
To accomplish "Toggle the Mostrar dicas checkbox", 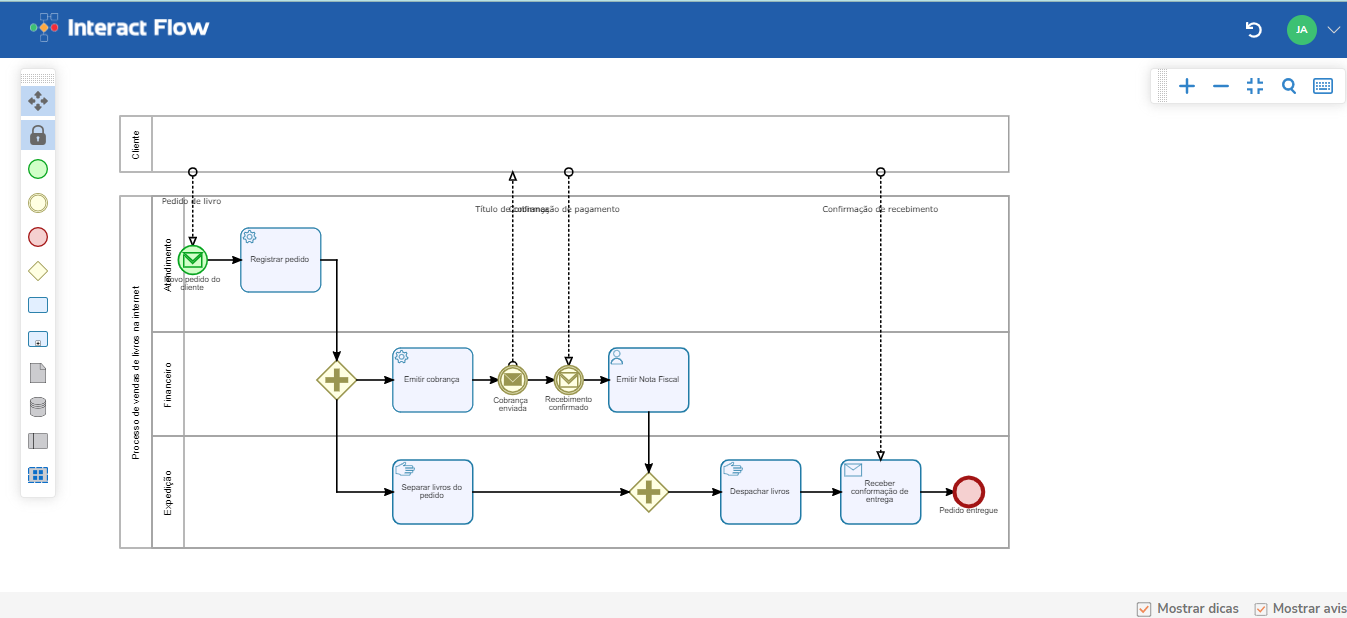I will point(1144,609).
